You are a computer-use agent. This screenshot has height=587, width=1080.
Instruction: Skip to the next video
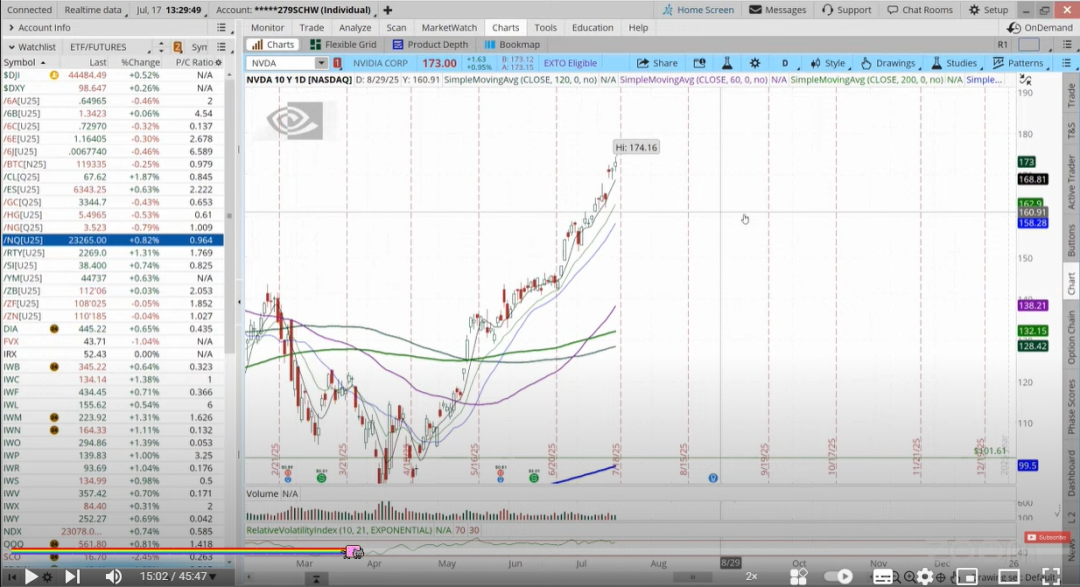(x=72, y=577)
